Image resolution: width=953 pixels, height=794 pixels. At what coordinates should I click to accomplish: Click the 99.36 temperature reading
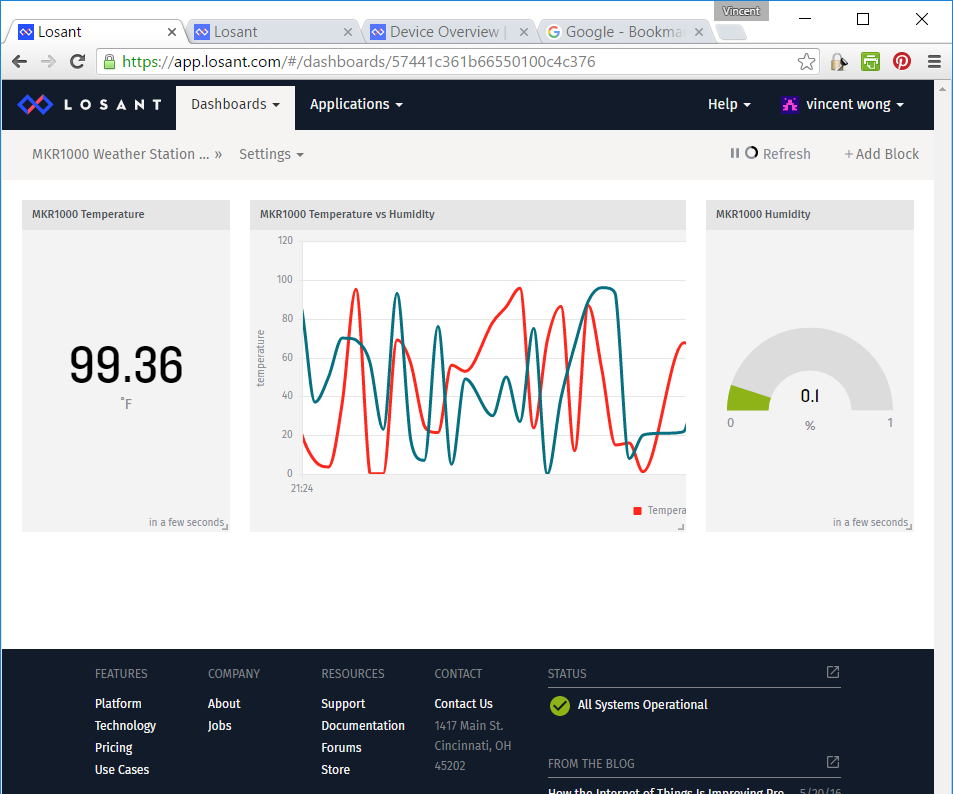126,365
